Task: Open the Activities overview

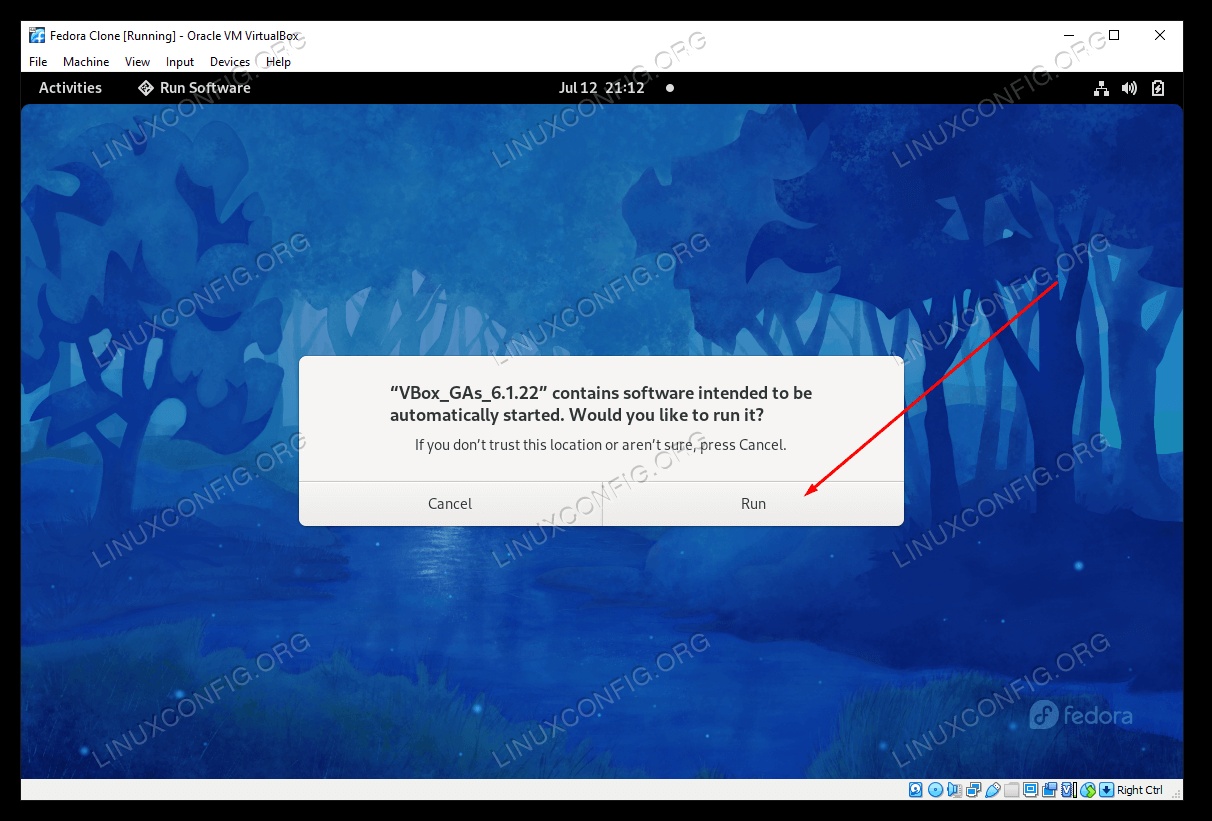Action: coord(70,88)
